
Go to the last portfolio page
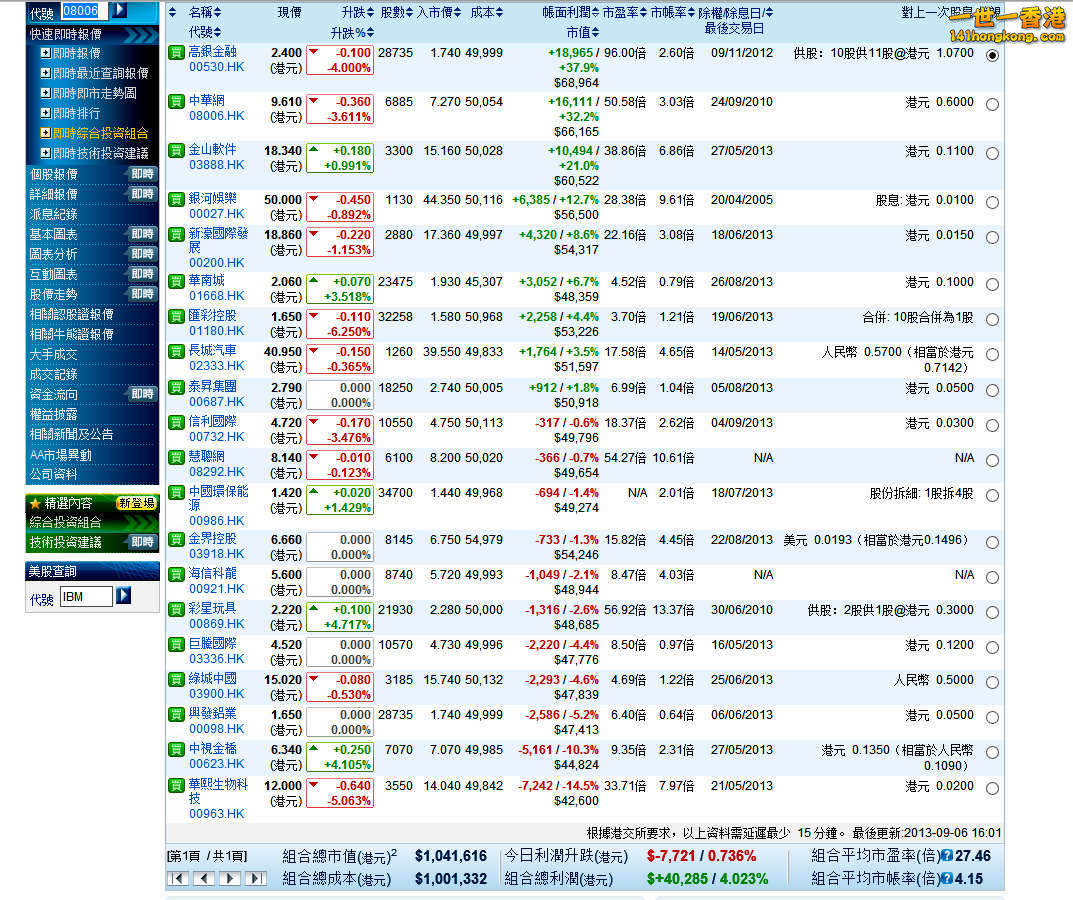click(x=256, y=878)
